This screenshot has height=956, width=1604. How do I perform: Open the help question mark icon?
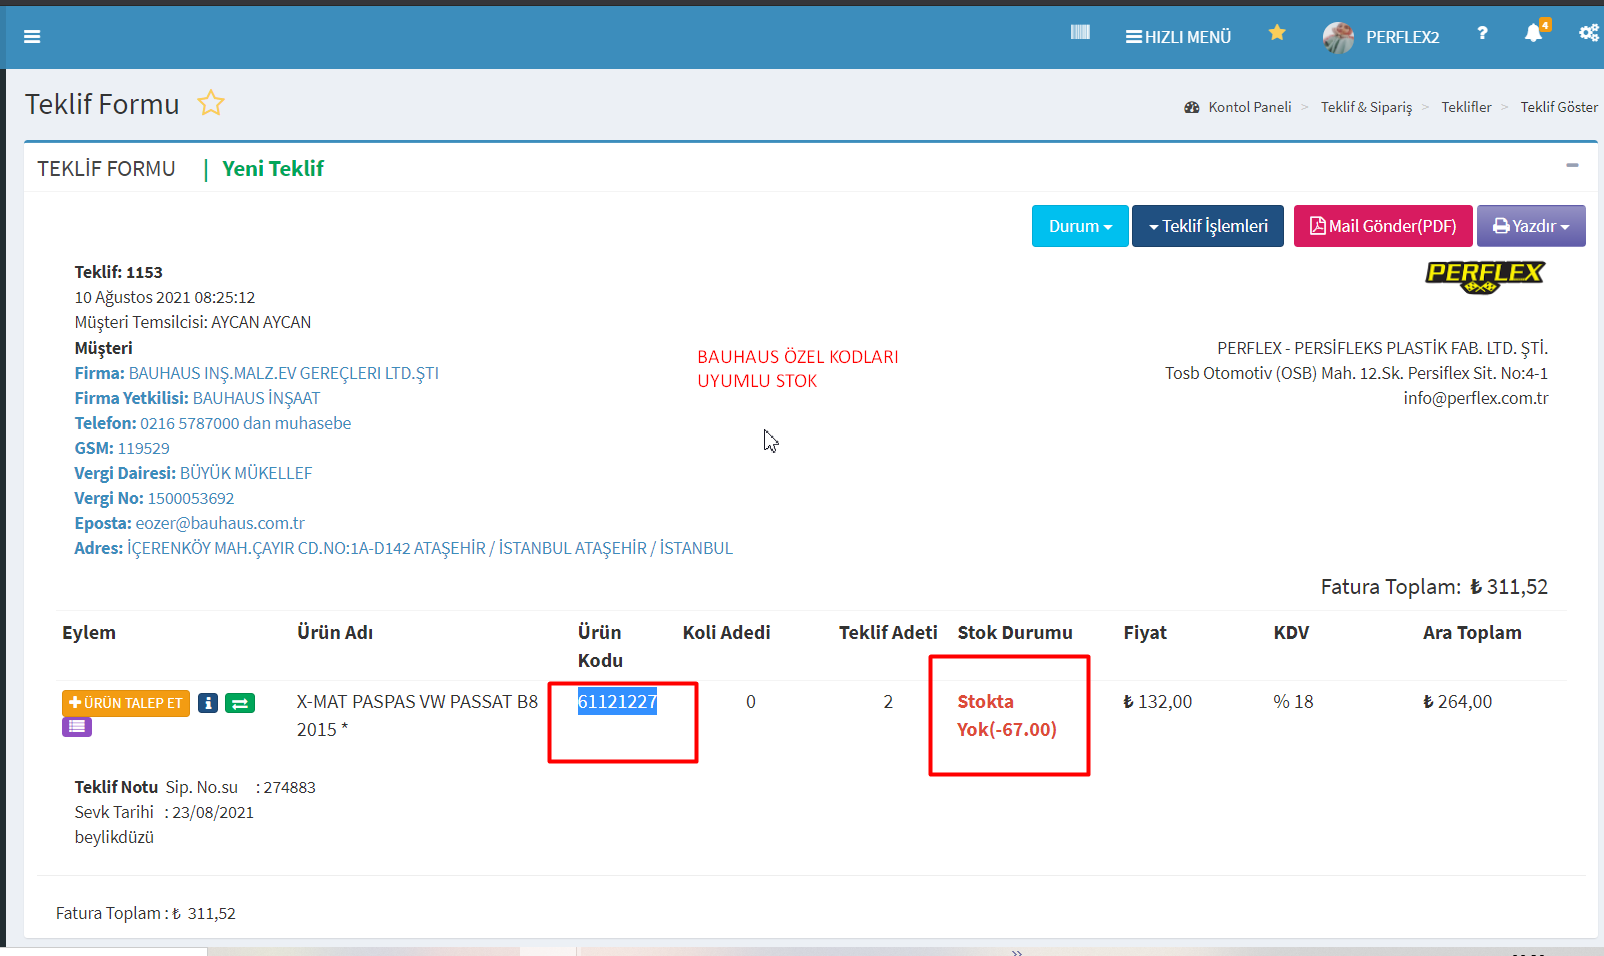pos(1482,34)
